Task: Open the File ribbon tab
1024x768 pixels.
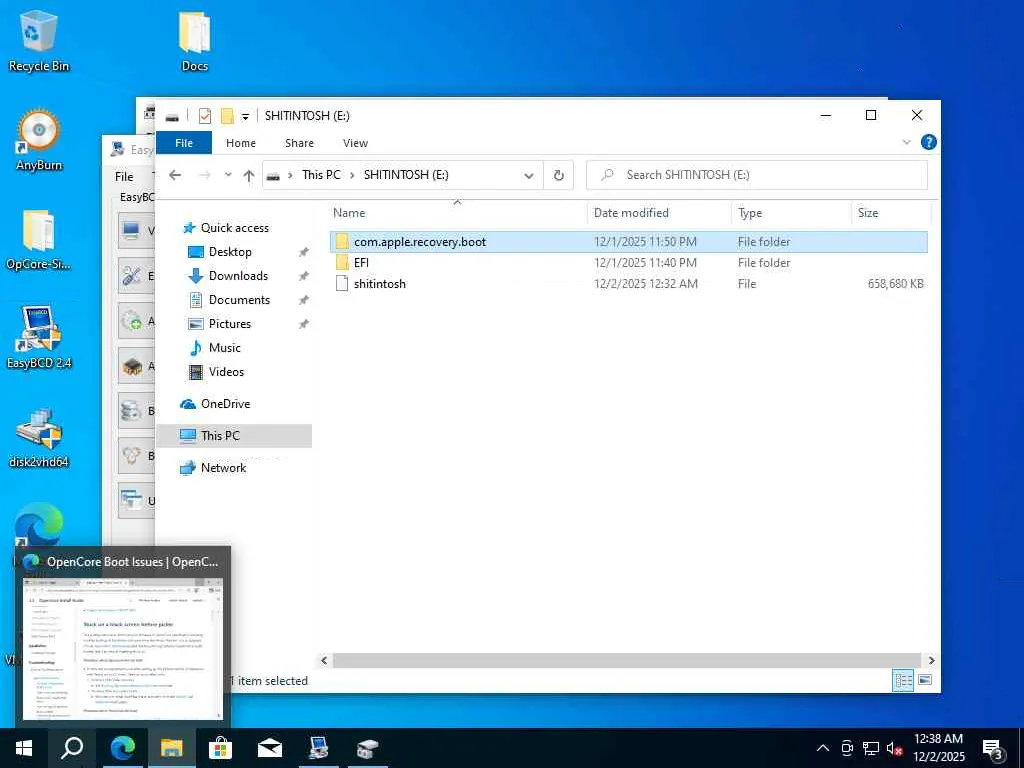Action: click(184, 143)
